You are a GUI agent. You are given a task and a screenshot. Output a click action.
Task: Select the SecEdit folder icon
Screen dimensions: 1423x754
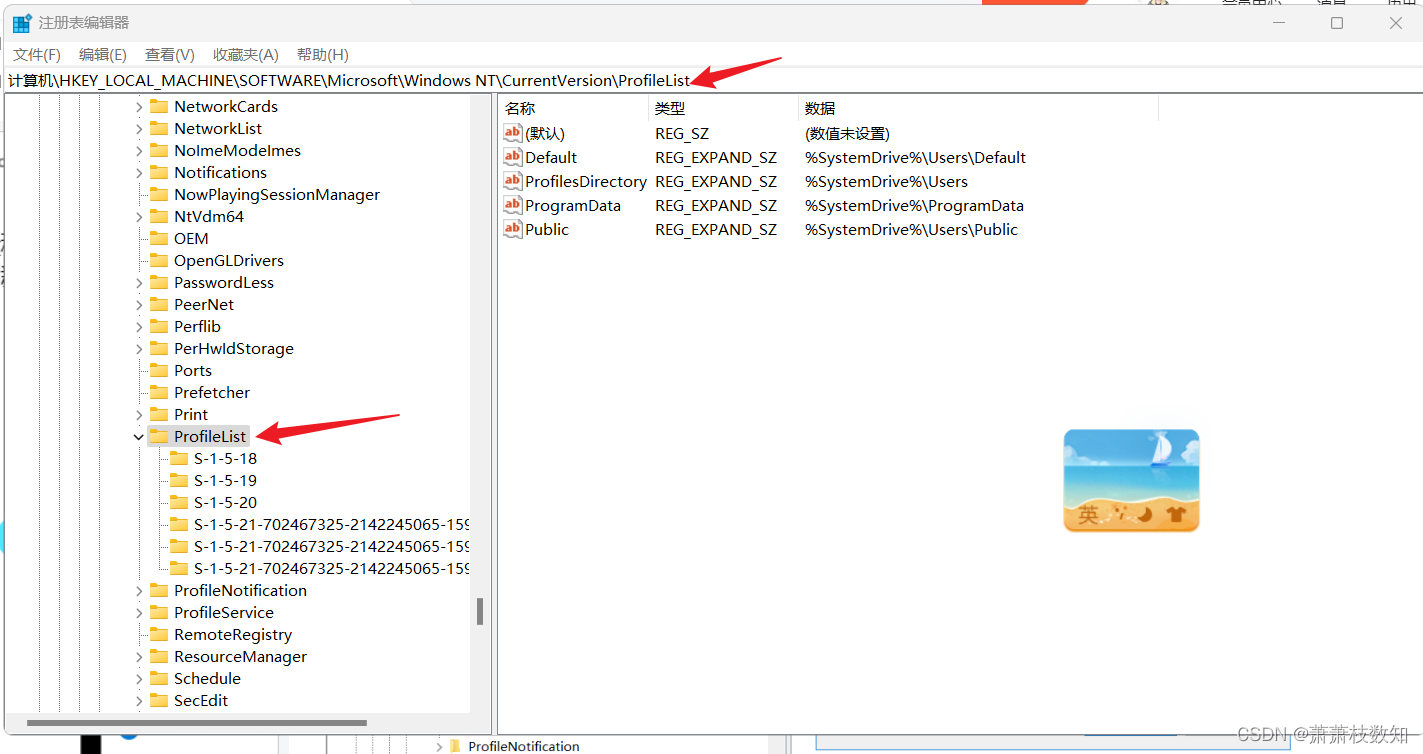click(x=159, y=700)
